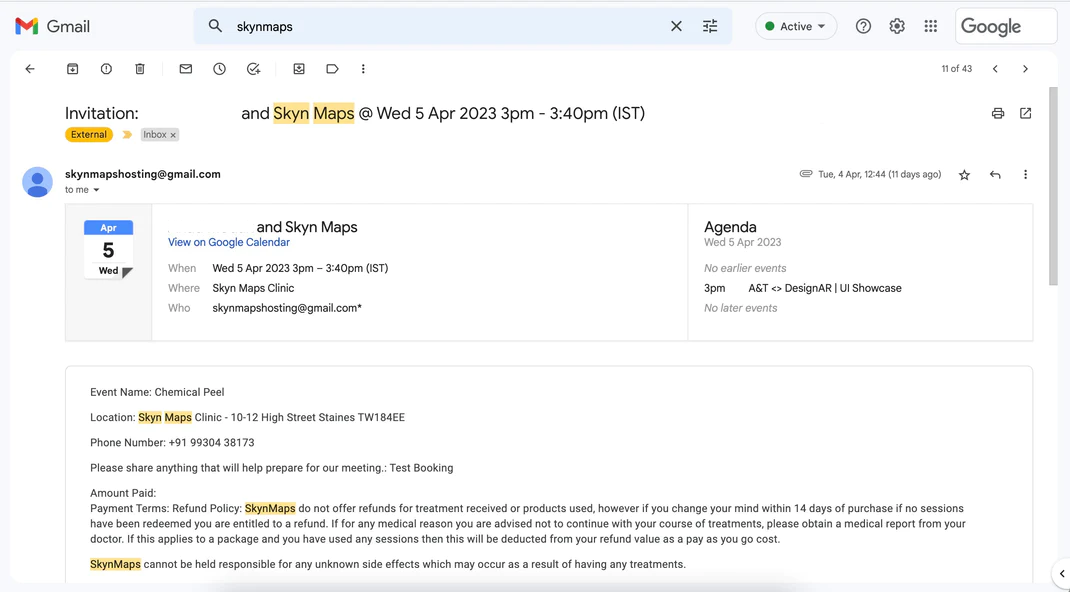Show search options filter in search bar
The width and height of the screenshot is (1070, 592).
pos(710,27)
